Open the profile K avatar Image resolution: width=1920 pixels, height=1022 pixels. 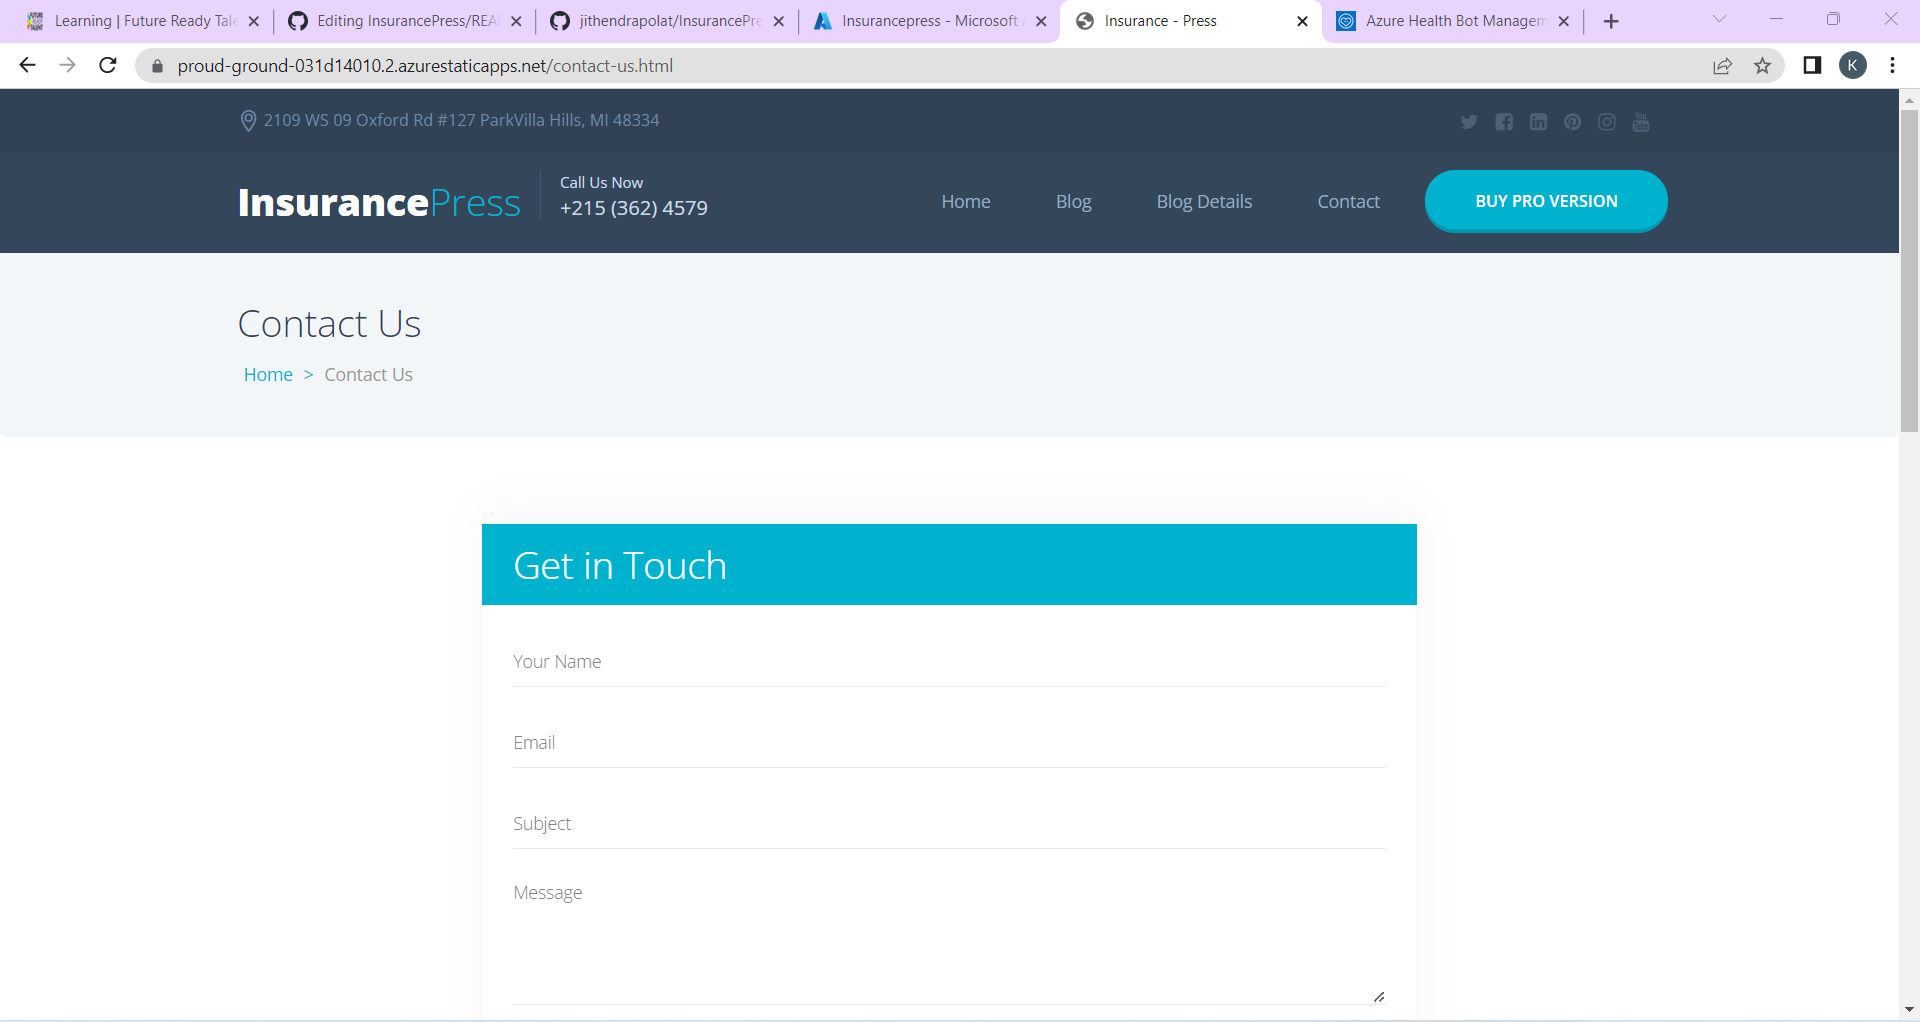[1853, 65]
